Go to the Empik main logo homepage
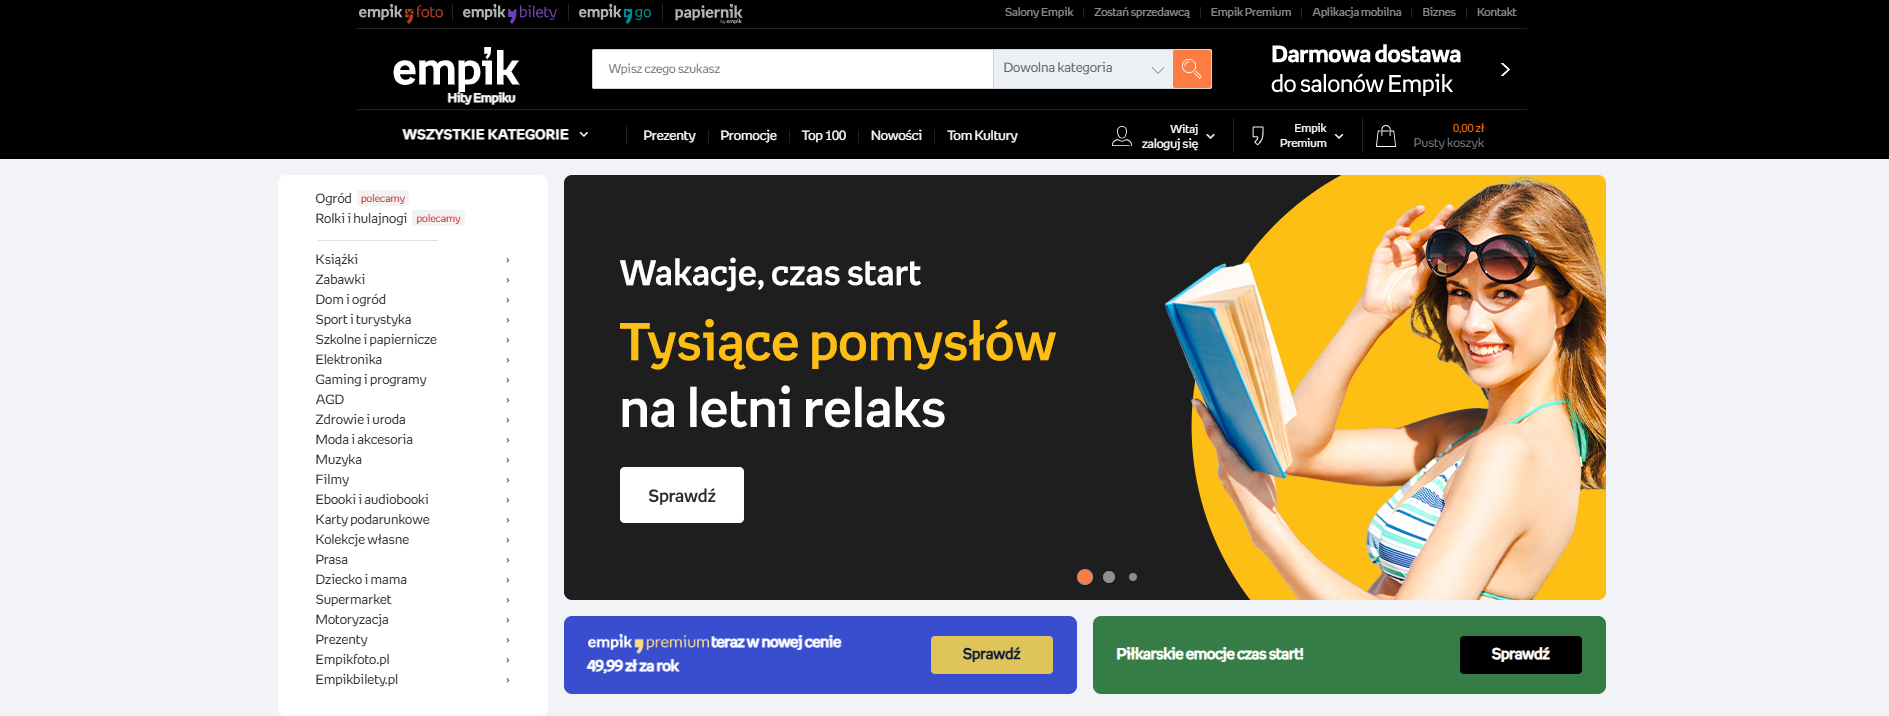 pyautogui.click(x=456, y=75)
